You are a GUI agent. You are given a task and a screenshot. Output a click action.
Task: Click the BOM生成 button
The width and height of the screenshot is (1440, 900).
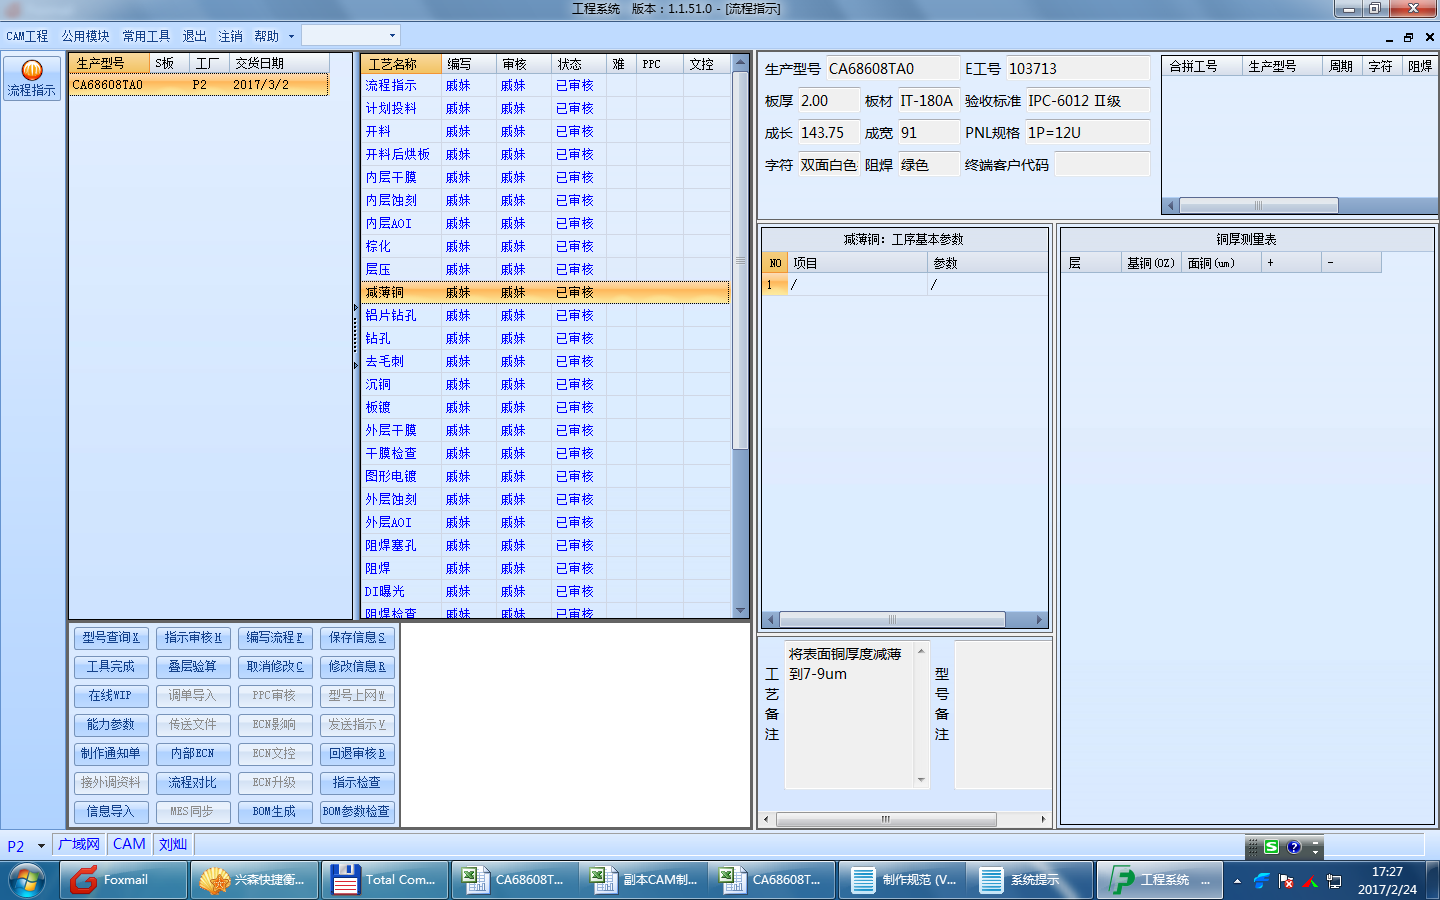pyautogui.click(x=275, y=811)
